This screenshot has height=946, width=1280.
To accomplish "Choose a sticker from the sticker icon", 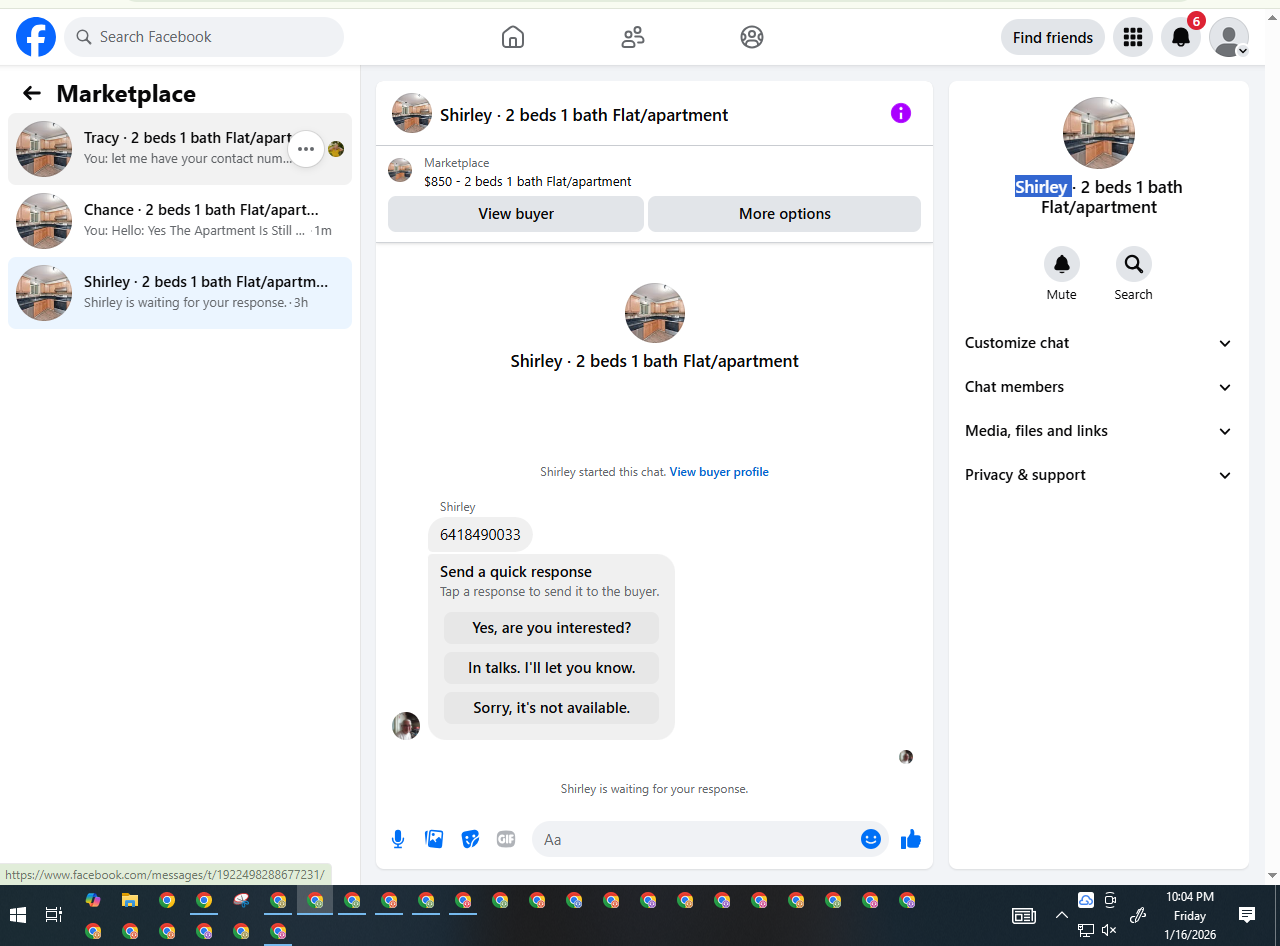I will (x=470, y=839).
